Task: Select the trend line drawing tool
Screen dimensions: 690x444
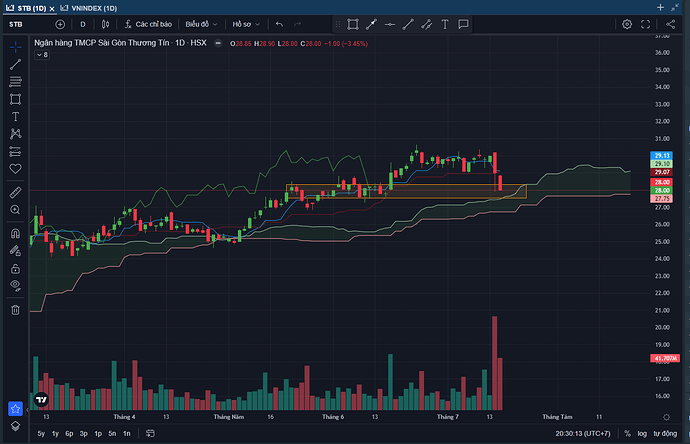Action: [15, 64]
